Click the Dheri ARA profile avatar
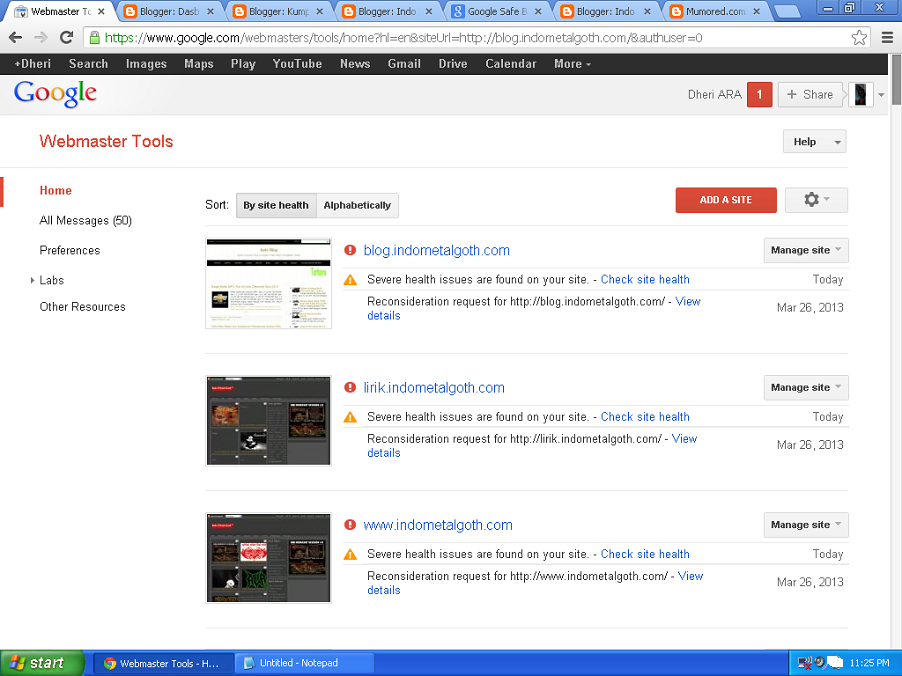The height and width of the screenshot is (676, 902). 861,95
